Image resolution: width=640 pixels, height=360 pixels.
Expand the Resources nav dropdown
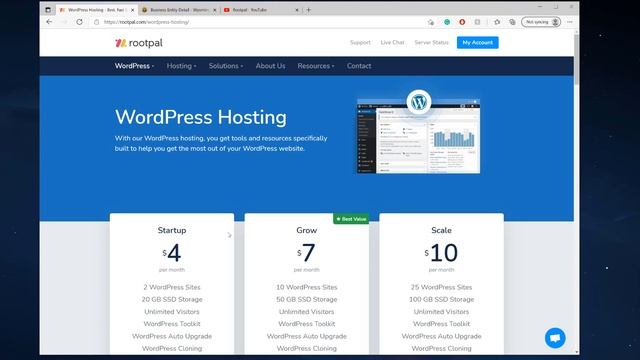click(x=316, y=66)
